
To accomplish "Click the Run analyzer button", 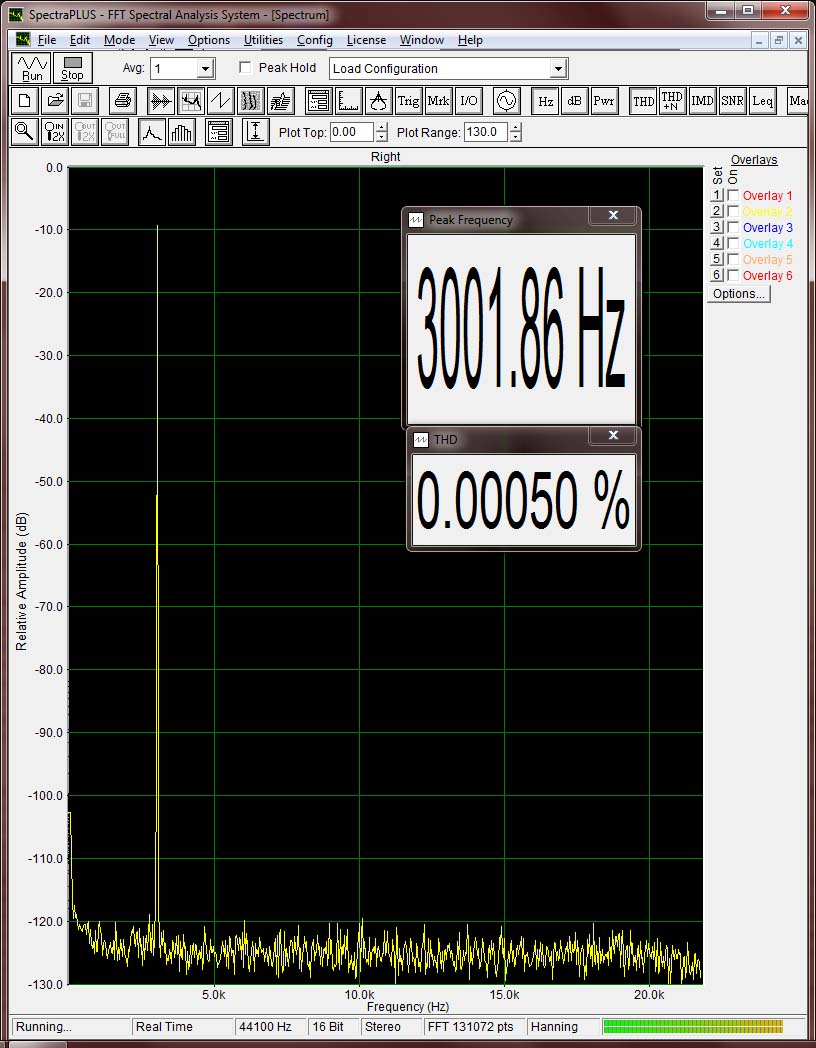I will coord(32,68).
